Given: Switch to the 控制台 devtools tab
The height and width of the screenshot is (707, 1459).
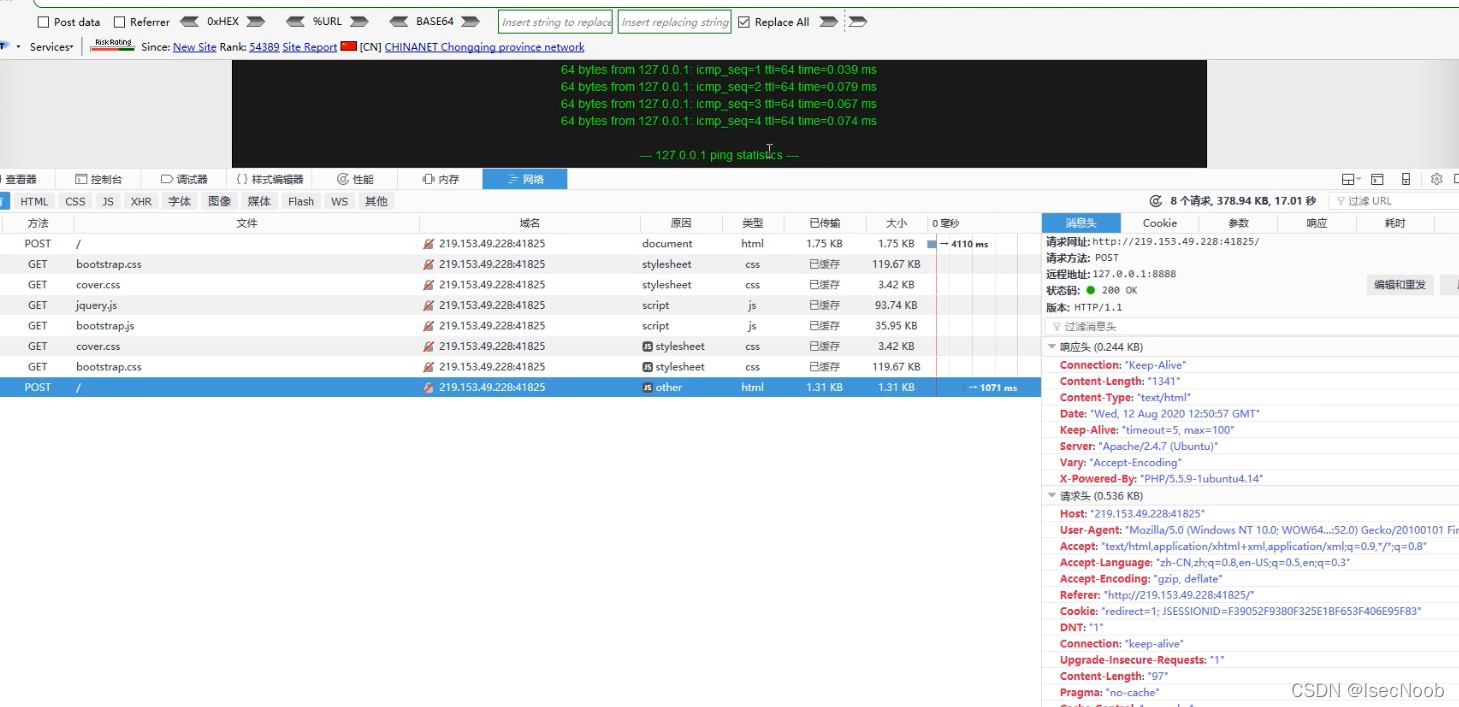Looking at the screenshot, I should tap(98, 179).
